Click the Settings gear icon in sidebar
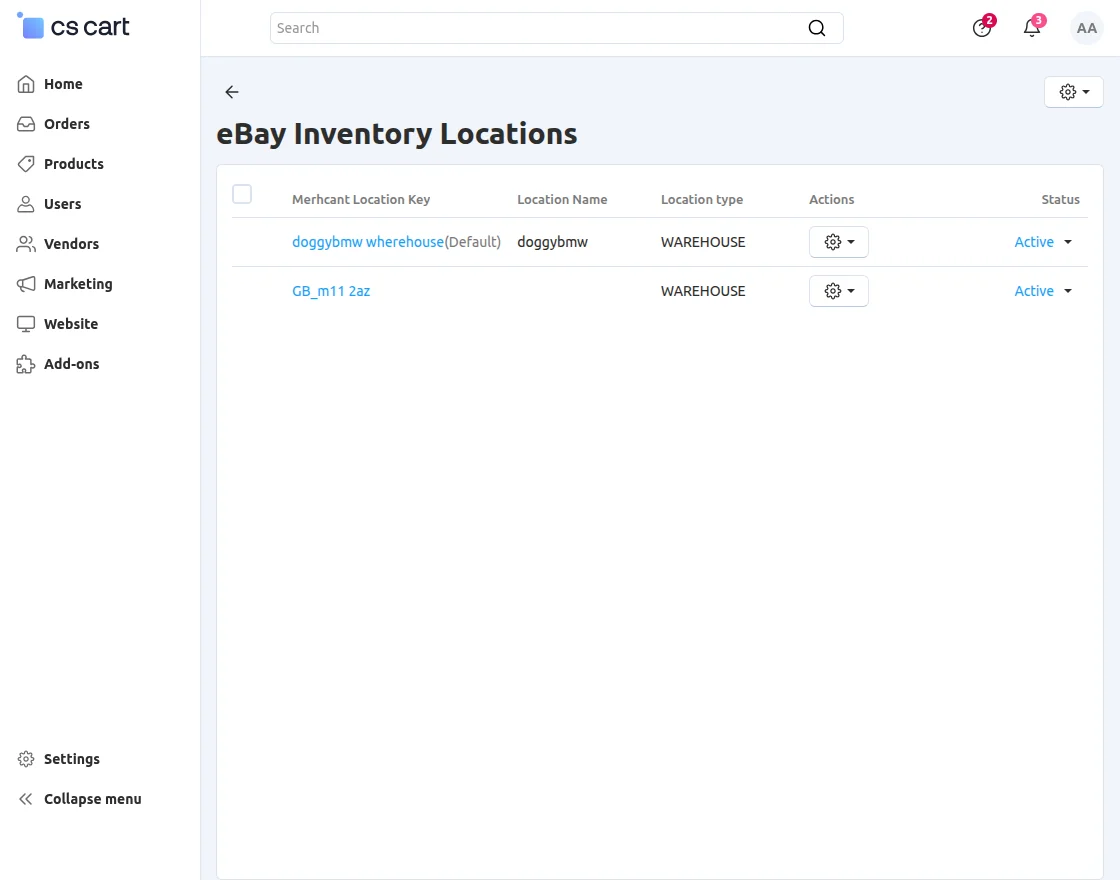This screenshot has height=880, width=1120. [26, 759]
